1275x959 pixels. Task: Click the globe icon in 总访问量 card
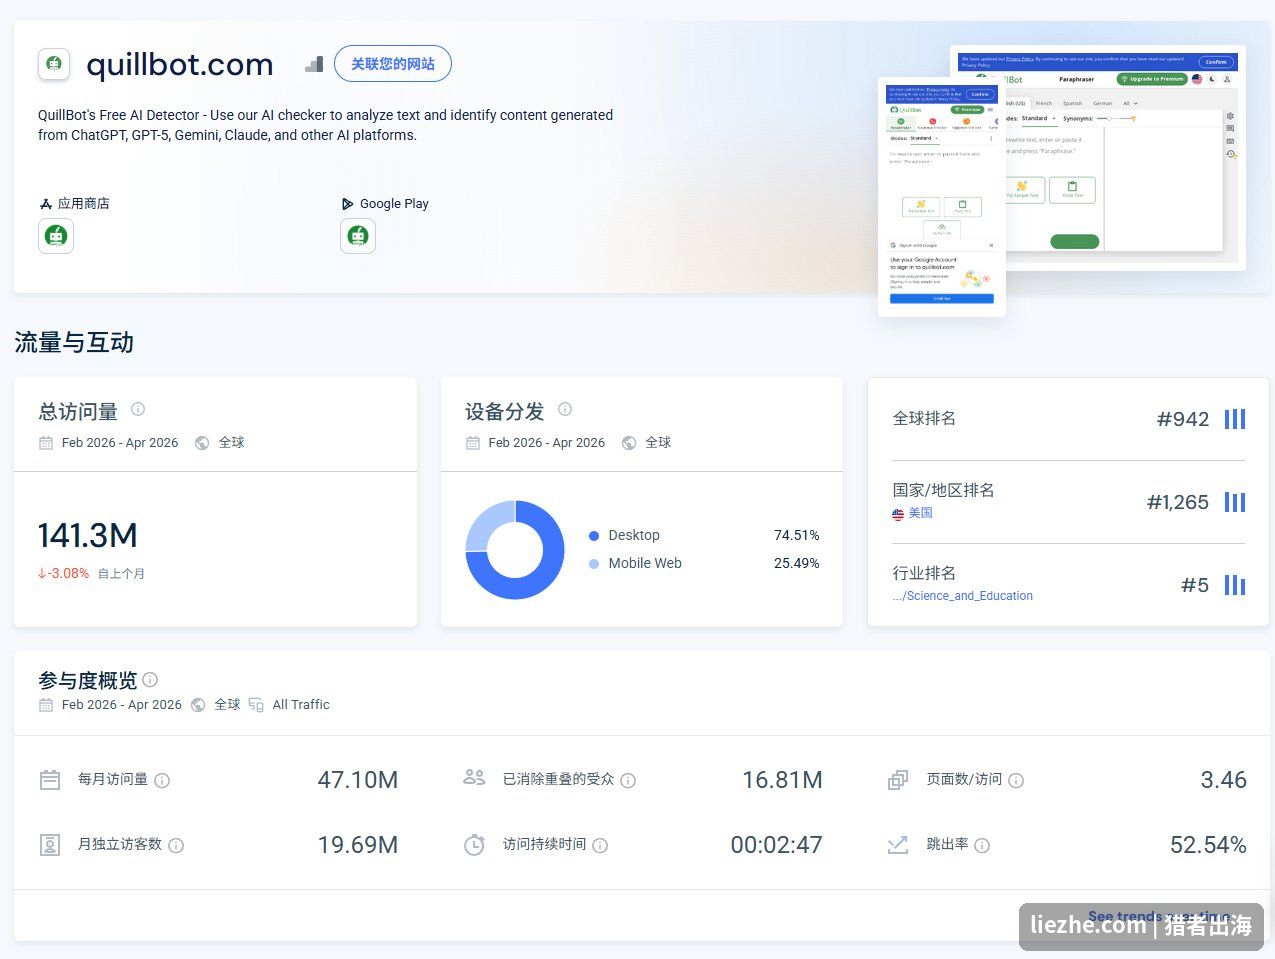(x=202, y=443)
